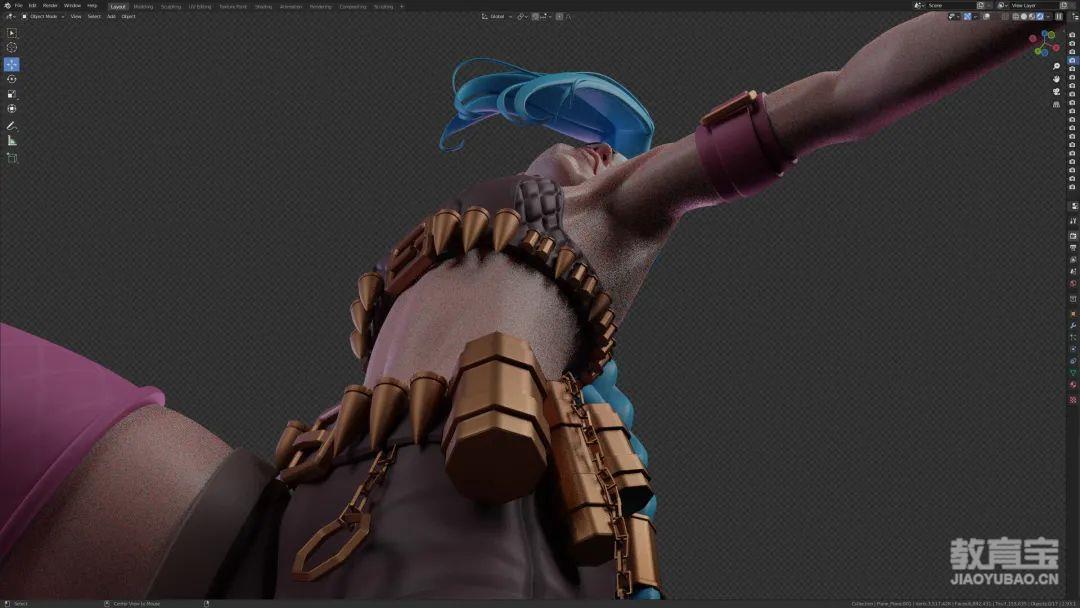Pause the viewport render preview
The height and width of the screenshot is (608, 1080).
pos(1059,17)
